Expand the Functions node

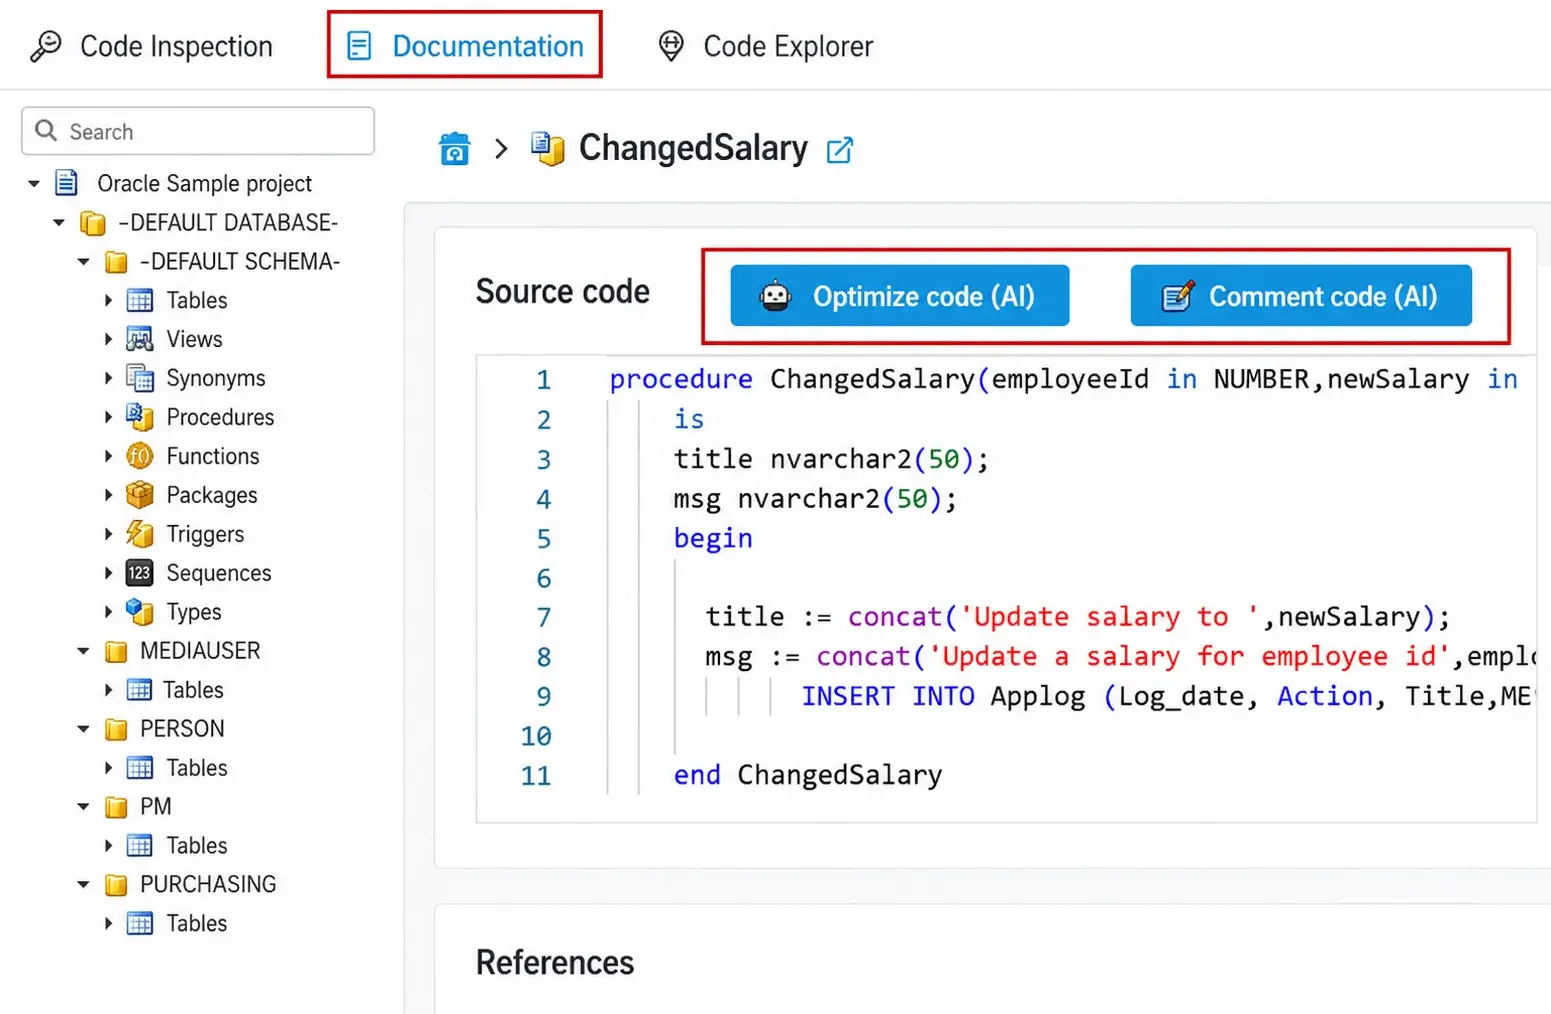click(108, 456)
